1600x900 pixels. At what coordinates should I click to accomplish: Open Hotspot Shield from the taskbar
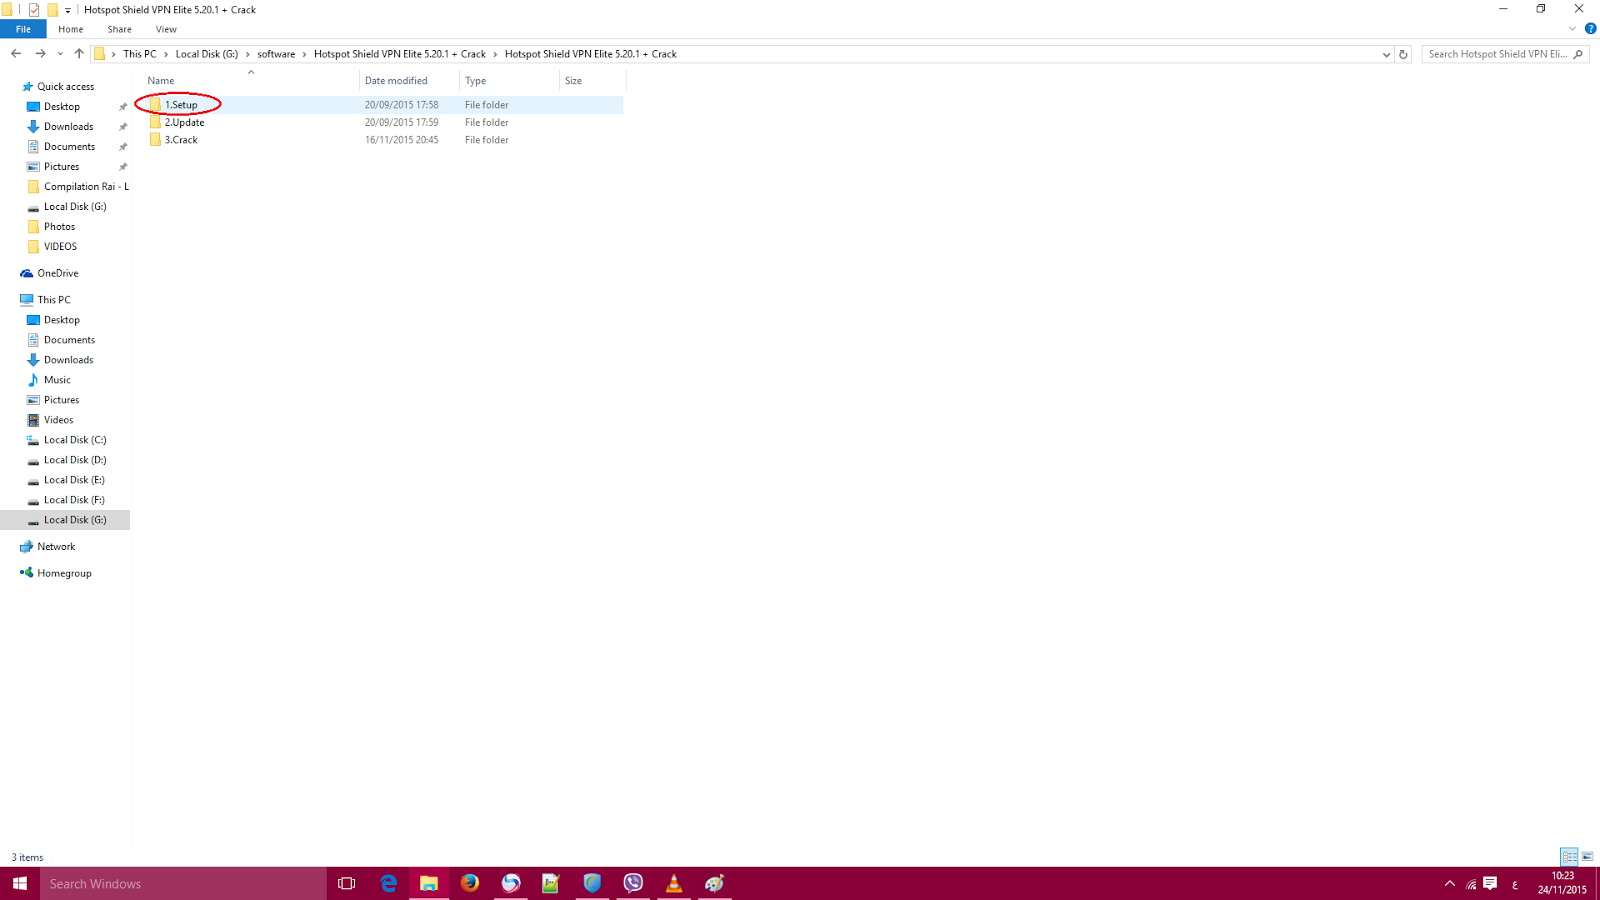click(x=592, y=884)
